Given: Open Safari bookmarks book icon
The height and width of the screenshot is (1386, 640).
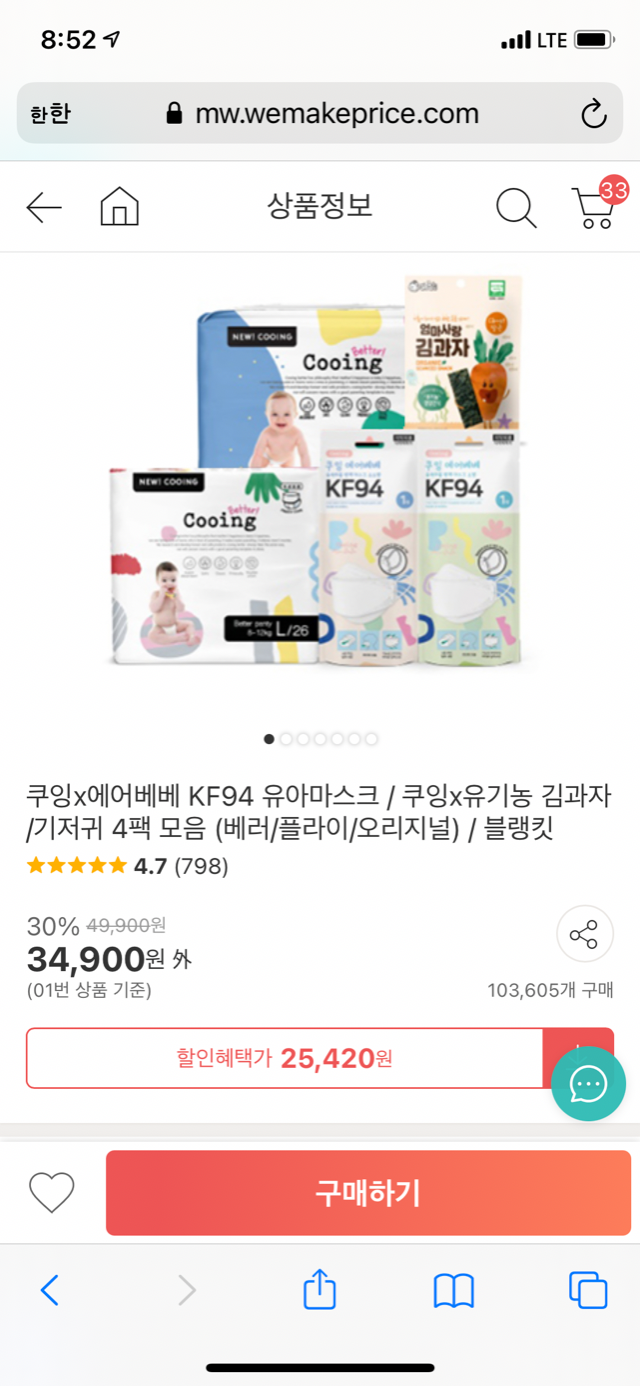Looking at the screenshot, I should coord(454,1291).
